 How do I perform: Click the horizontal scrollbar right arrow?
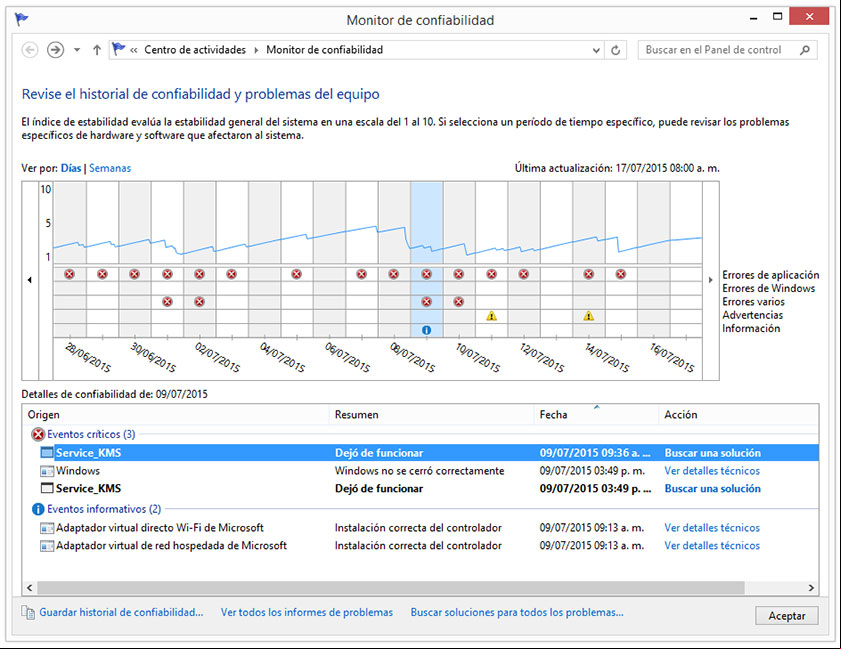(811, 588)
